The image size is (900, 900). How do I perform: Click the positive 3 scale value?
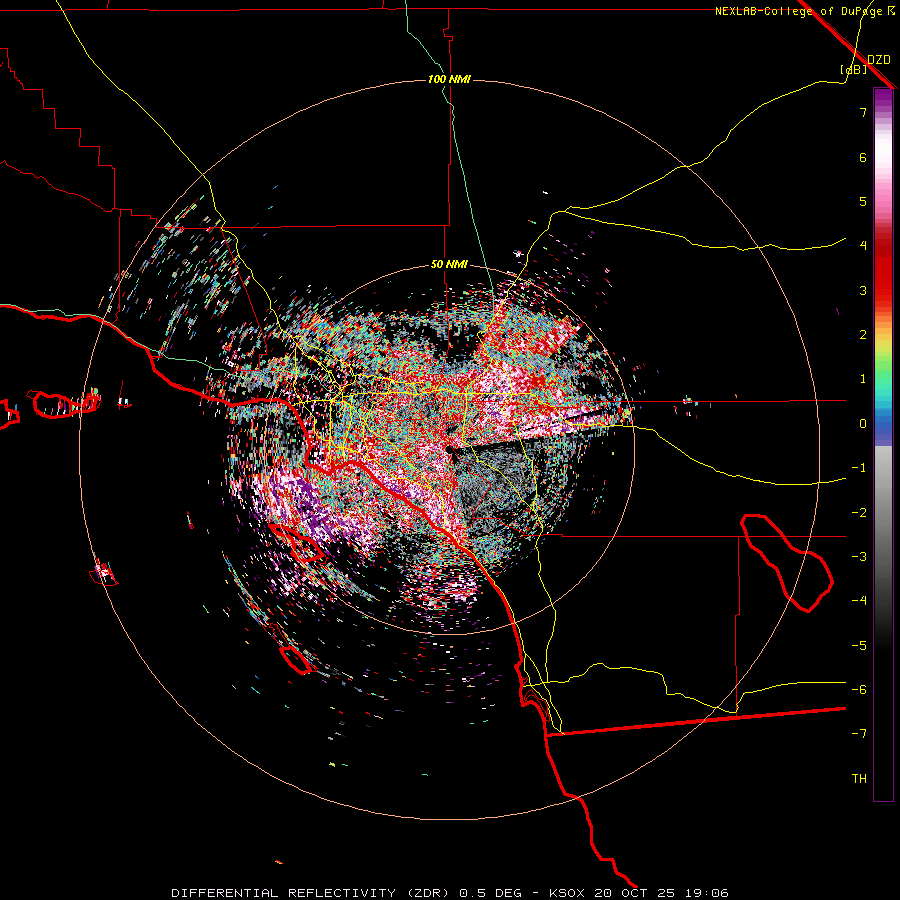(x=863, y=290)
